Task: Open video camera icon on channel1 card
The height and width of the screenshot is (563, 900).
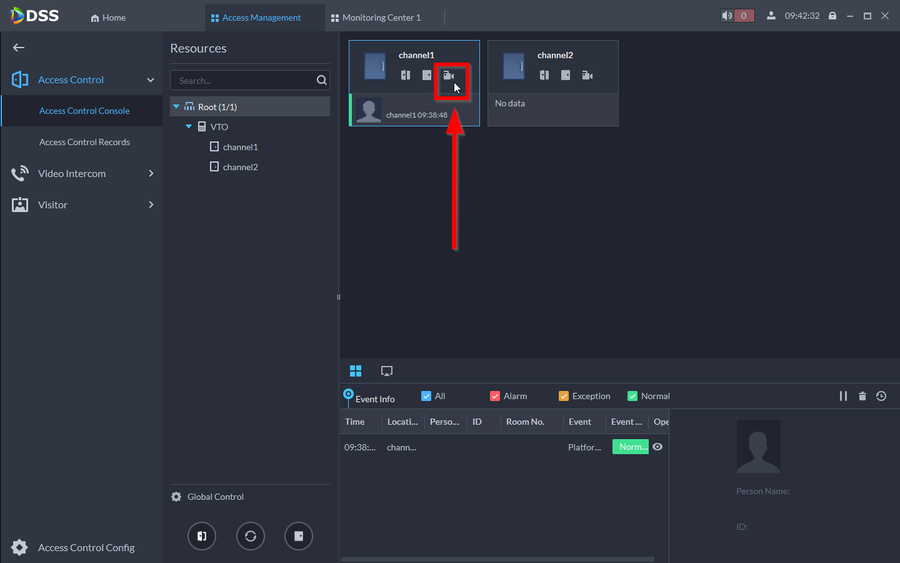Action: click(448, 75)
